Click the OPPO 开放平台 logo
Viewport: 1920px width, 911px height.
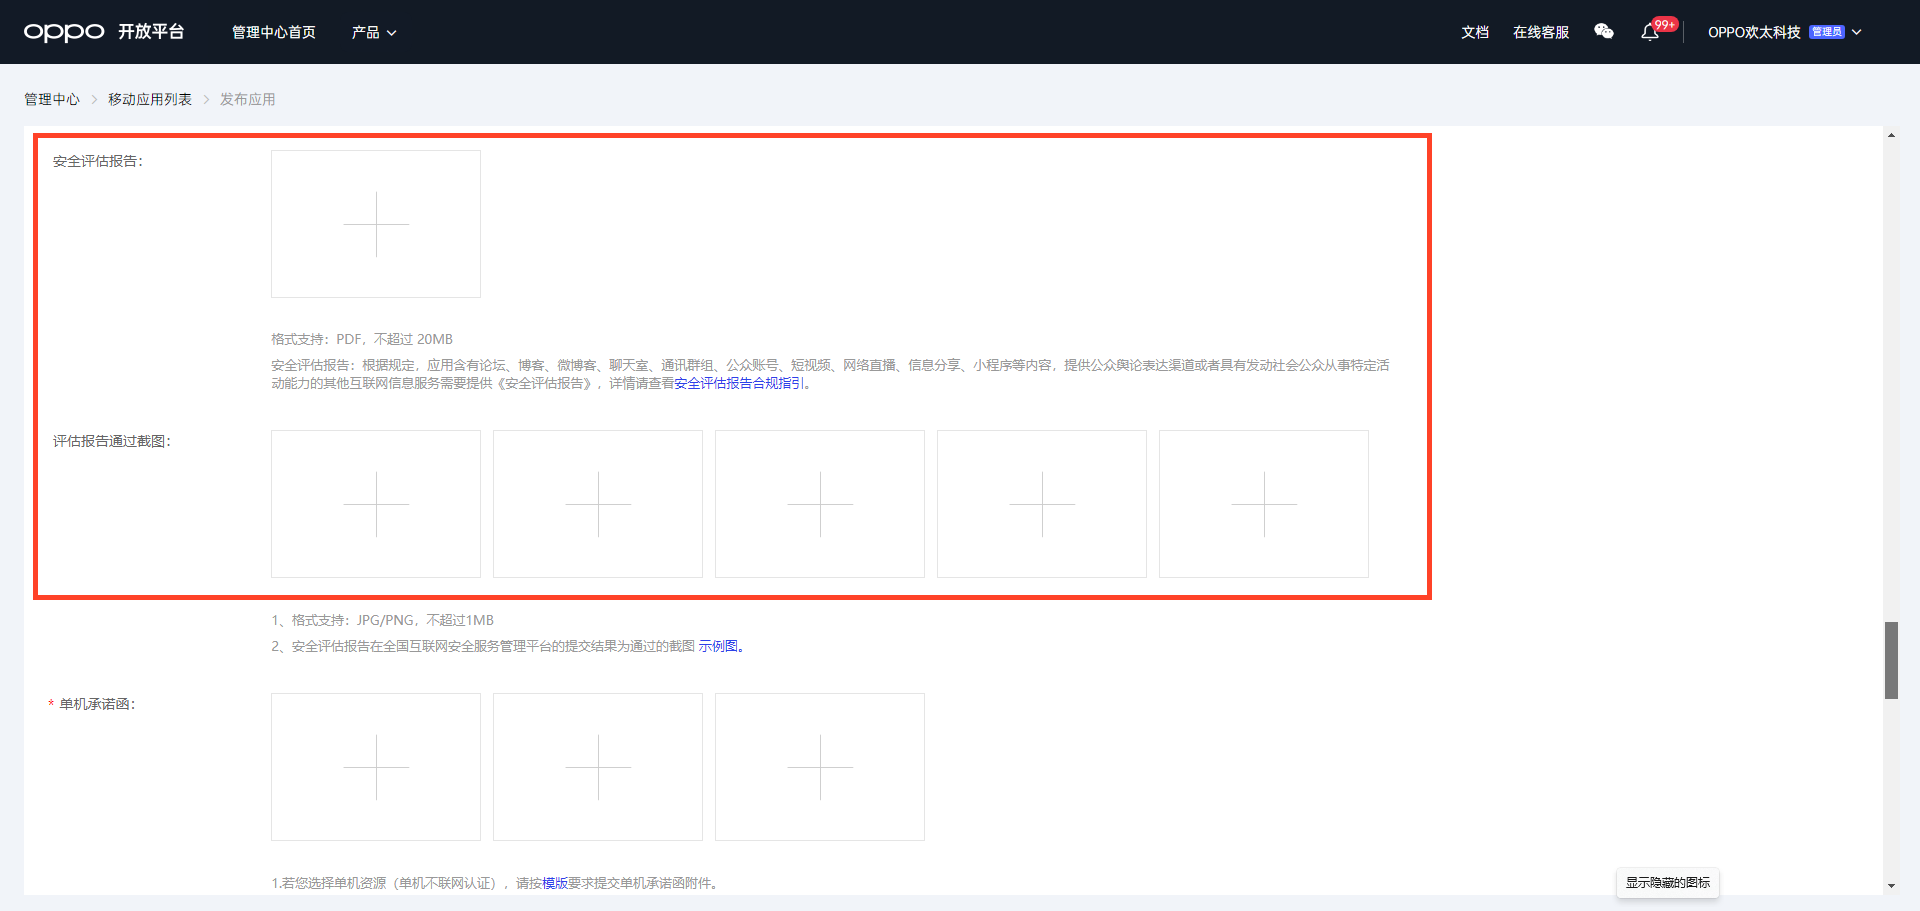click(x=104, y=32)
